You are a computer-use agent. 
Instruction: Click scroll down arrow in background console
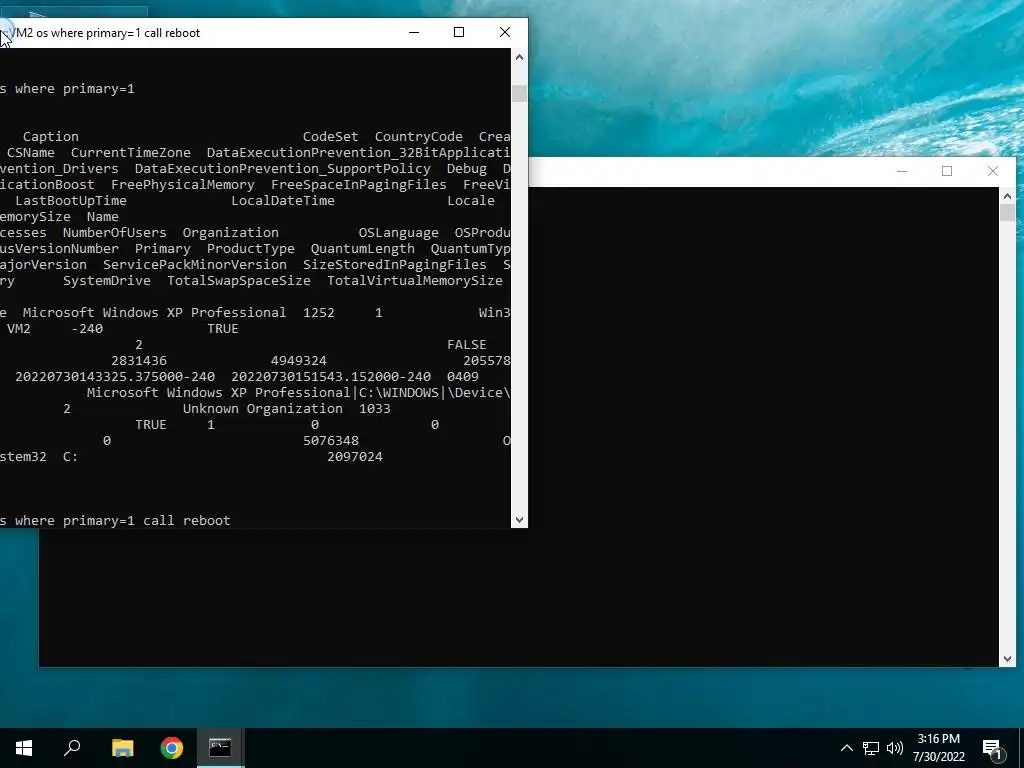1007,659
